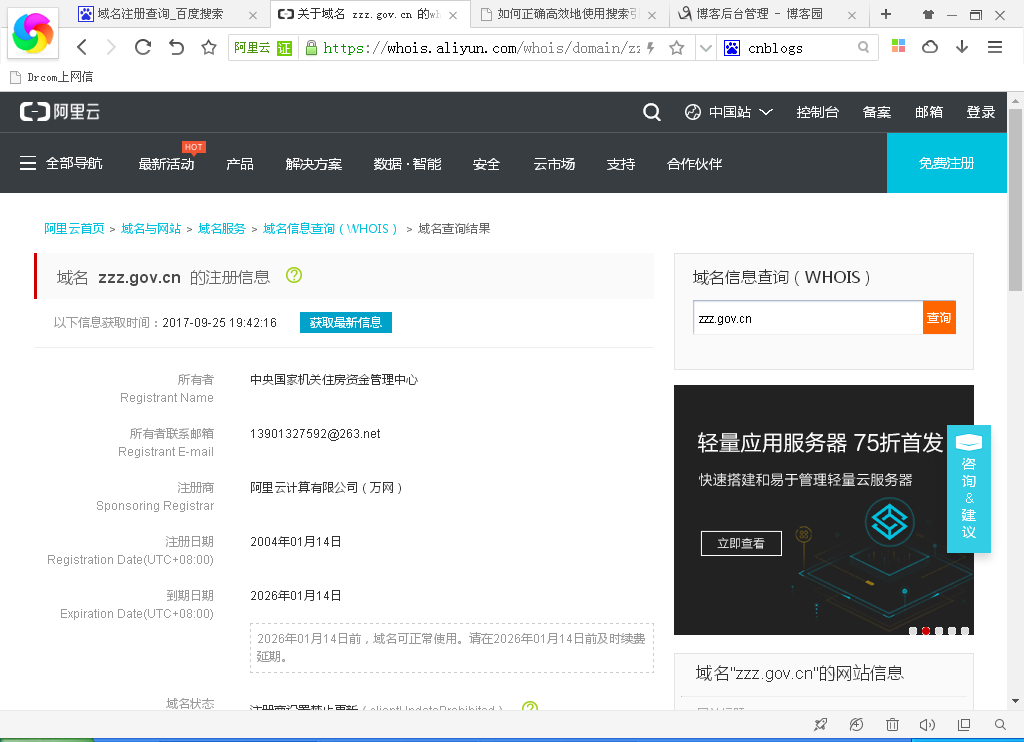Open the 咨询&建议 side widget

click(968, 489)
